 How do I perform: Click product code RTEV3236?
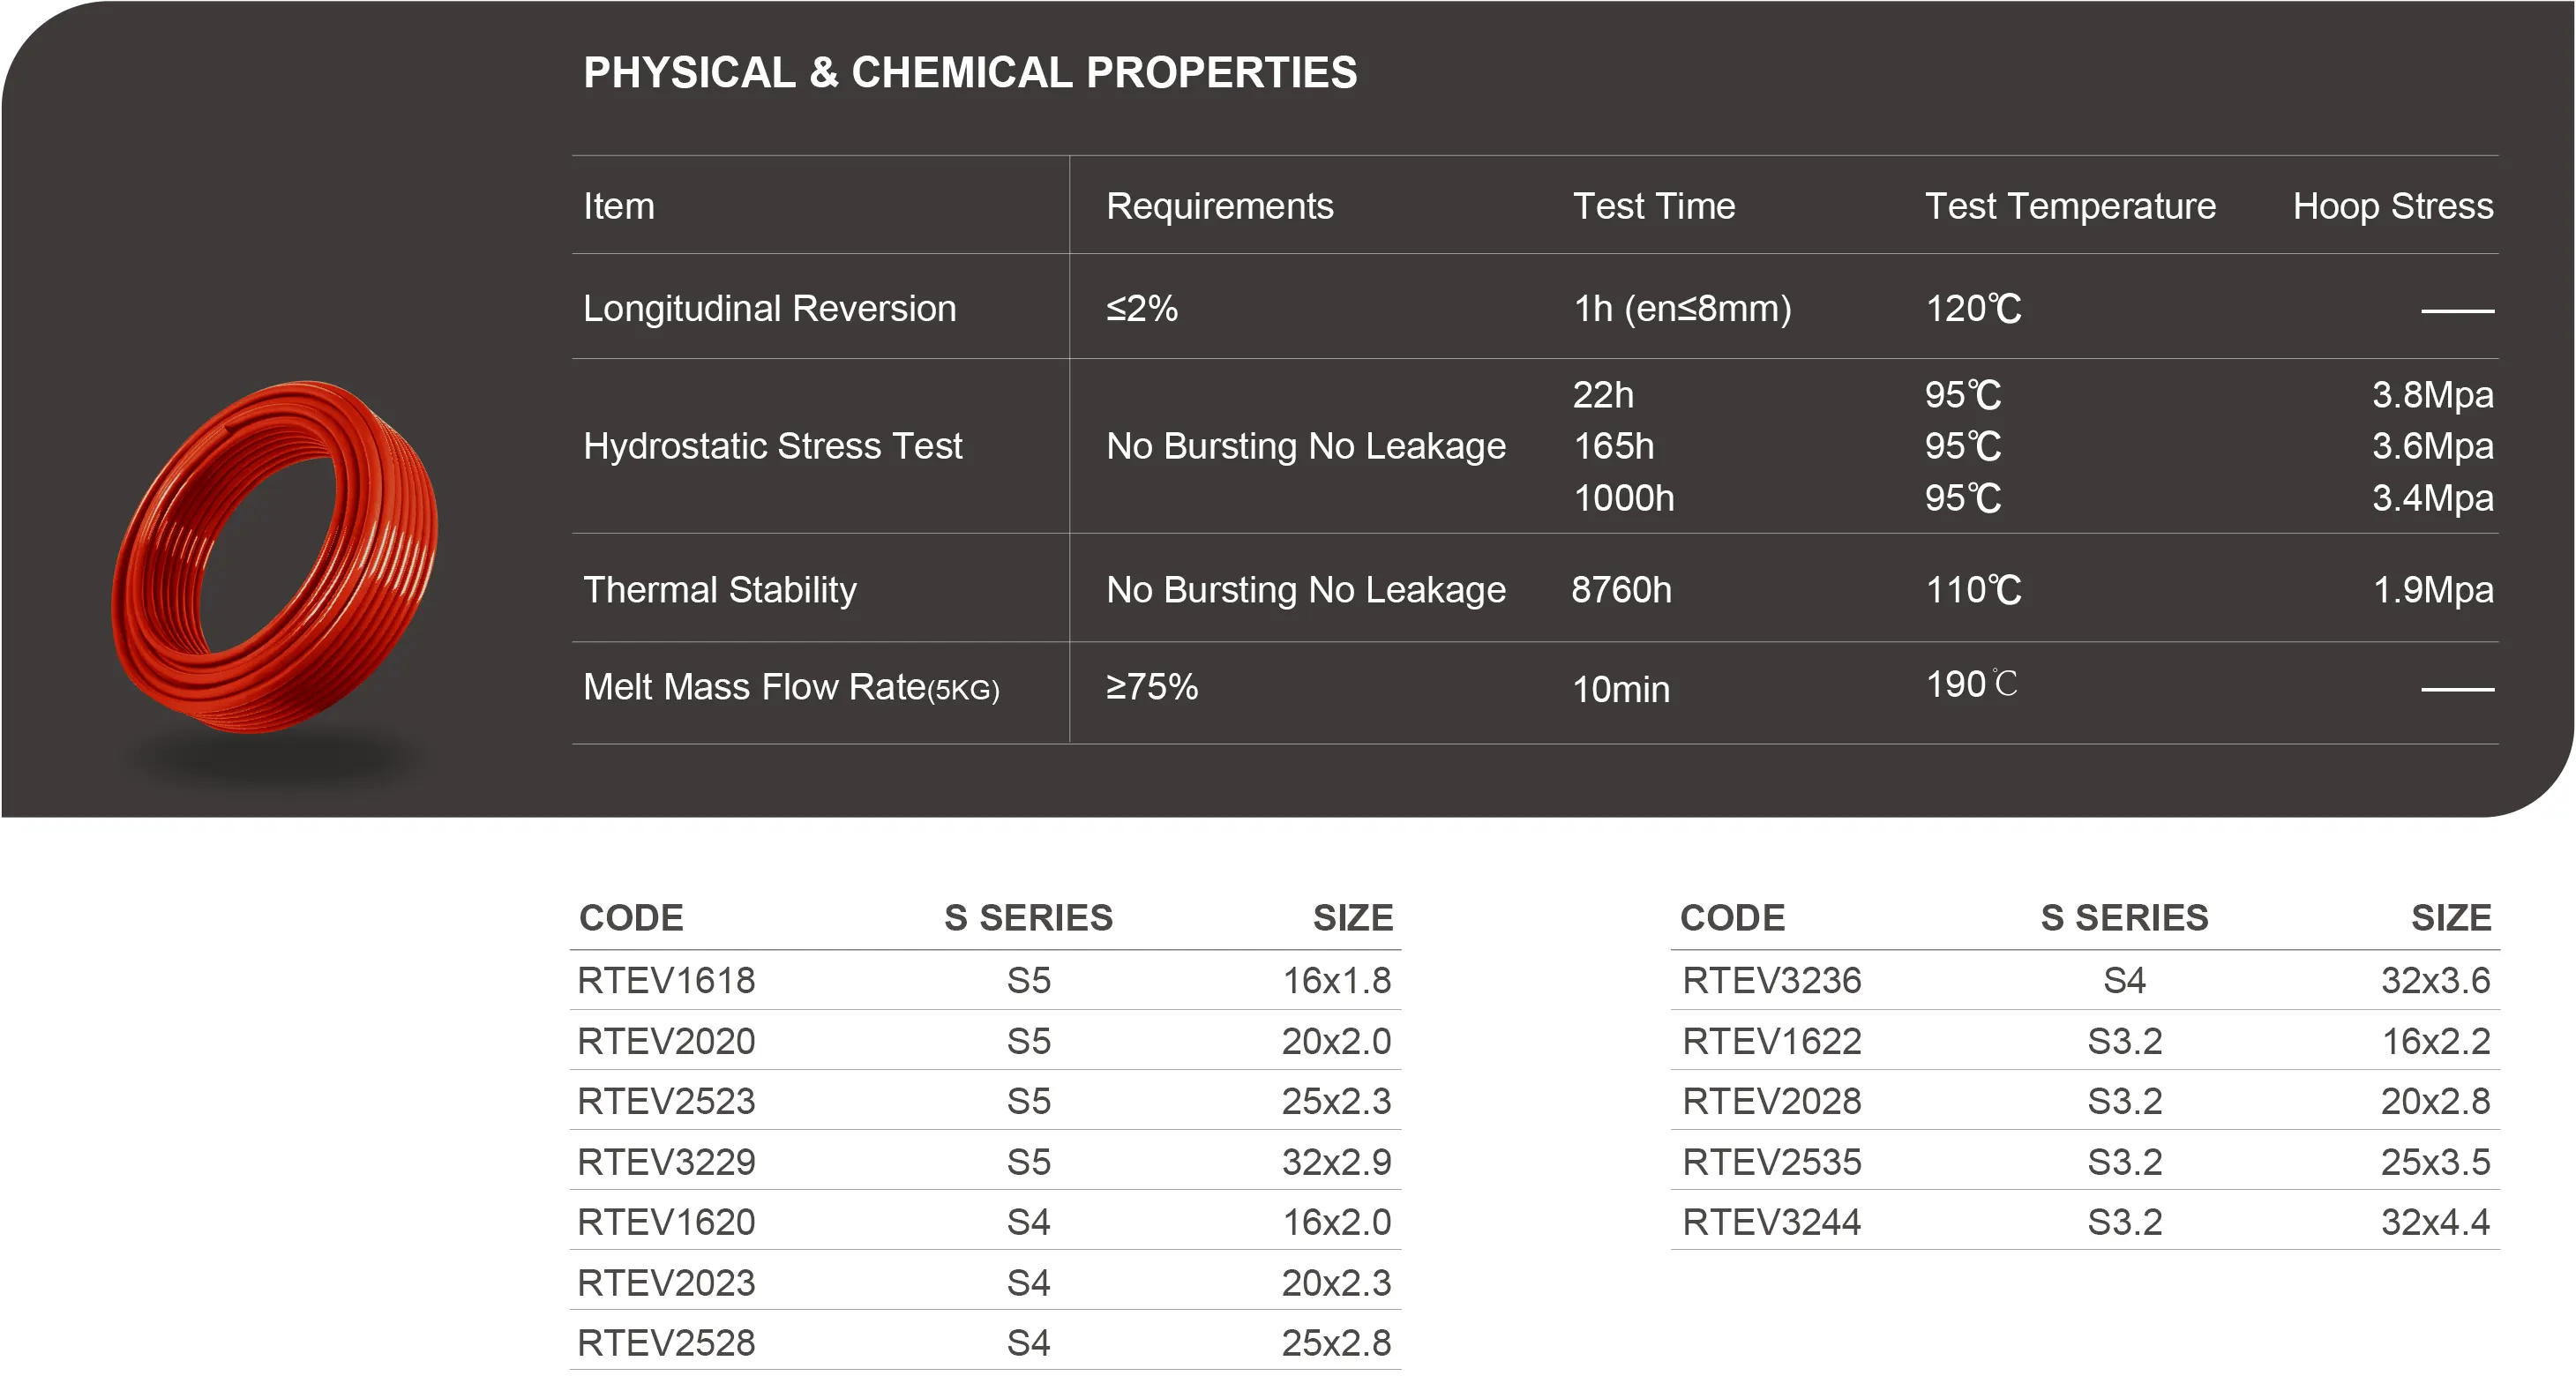[x=1771, y=981]
